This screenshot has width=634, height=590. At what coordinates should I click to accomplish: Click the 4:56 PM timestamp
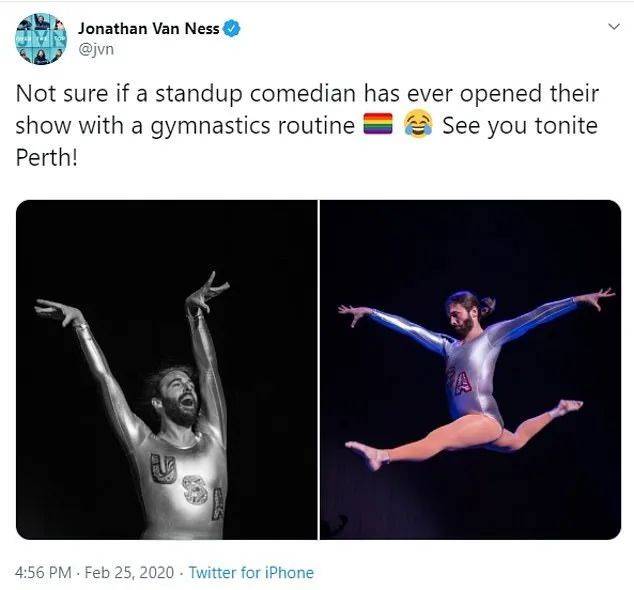[x=43, y=573]
